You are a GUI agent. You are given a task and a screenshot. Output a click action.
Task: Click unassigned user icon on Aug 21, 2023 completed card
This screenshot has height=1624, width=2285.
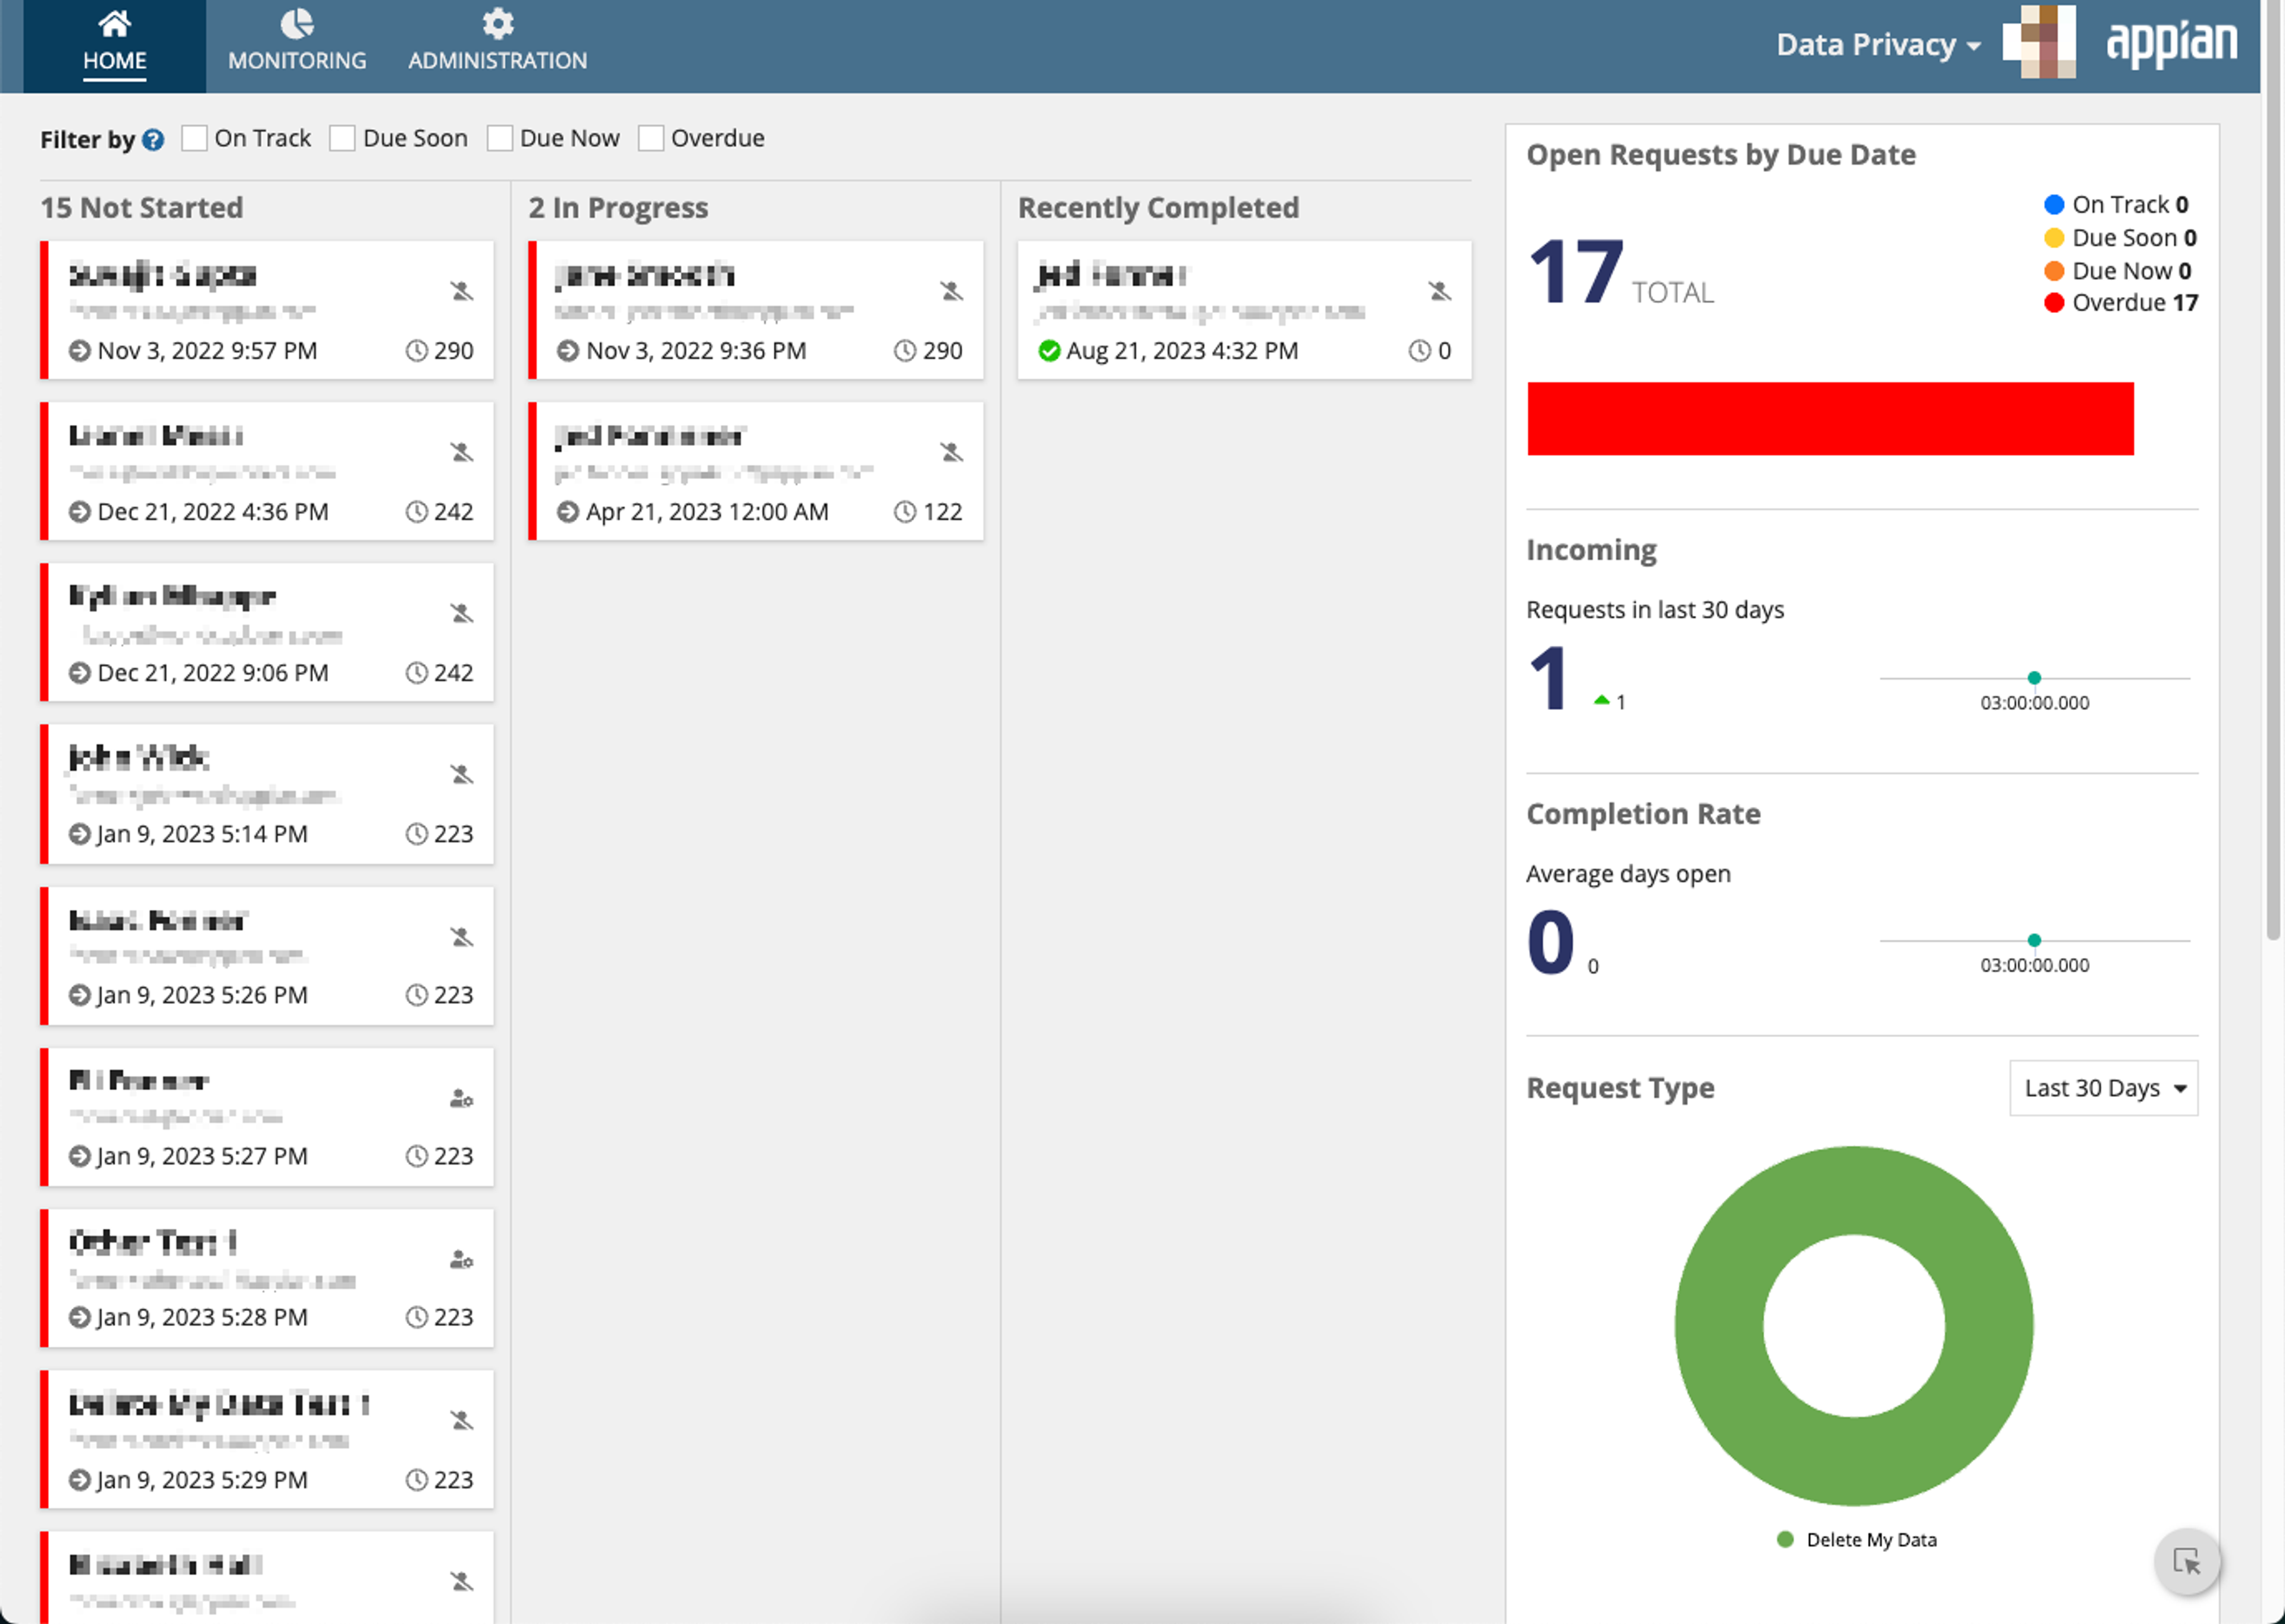click(x=1439, y=291)
